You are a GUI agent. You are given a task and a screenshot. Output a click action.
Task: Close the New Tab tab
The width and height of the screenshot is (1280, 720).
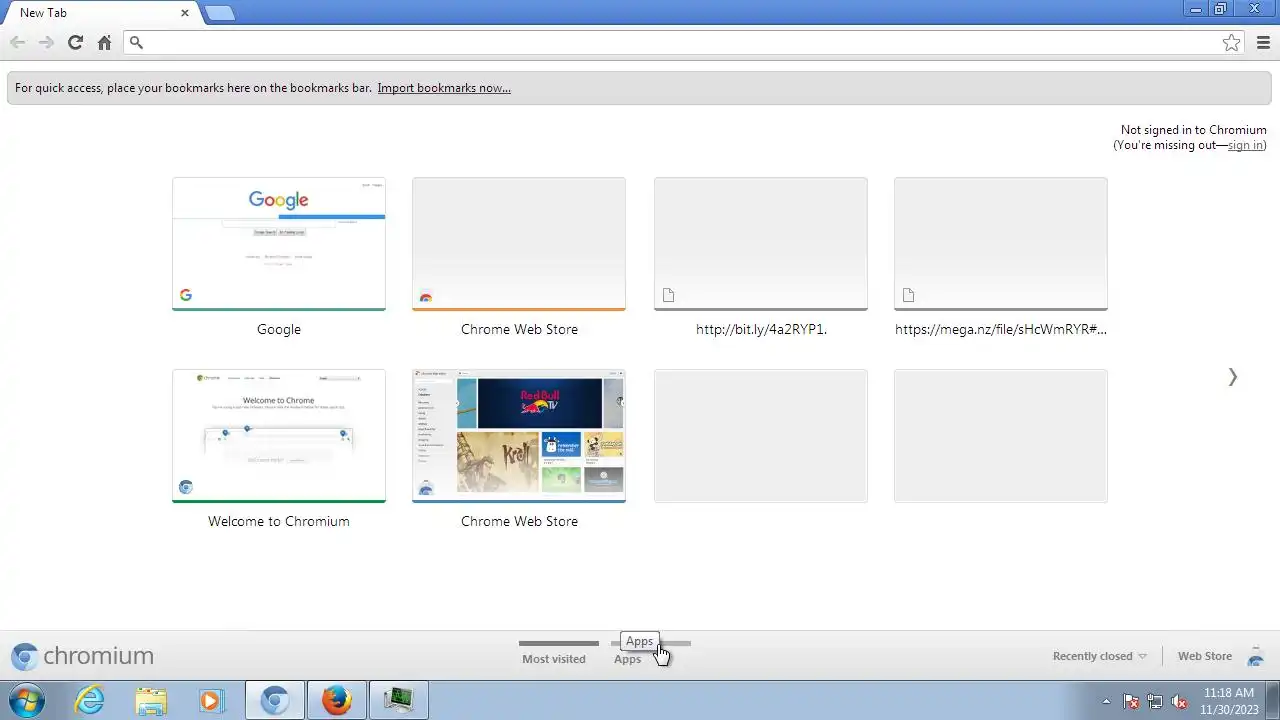click(185, 13)
